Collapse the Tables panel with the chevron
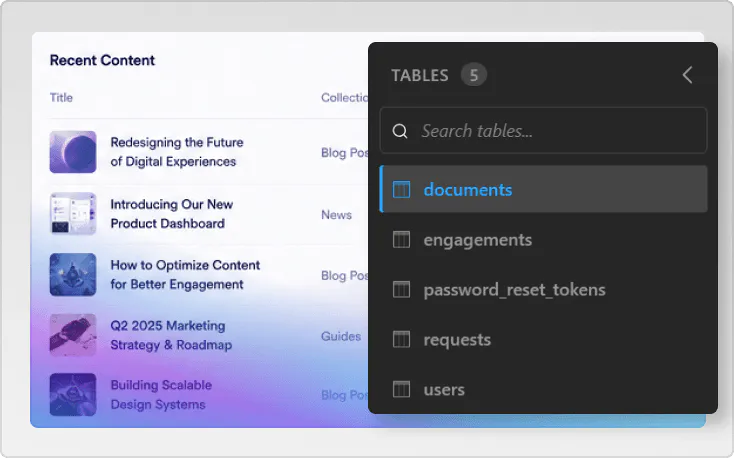 pyautogui.click(x=687, y=75)
